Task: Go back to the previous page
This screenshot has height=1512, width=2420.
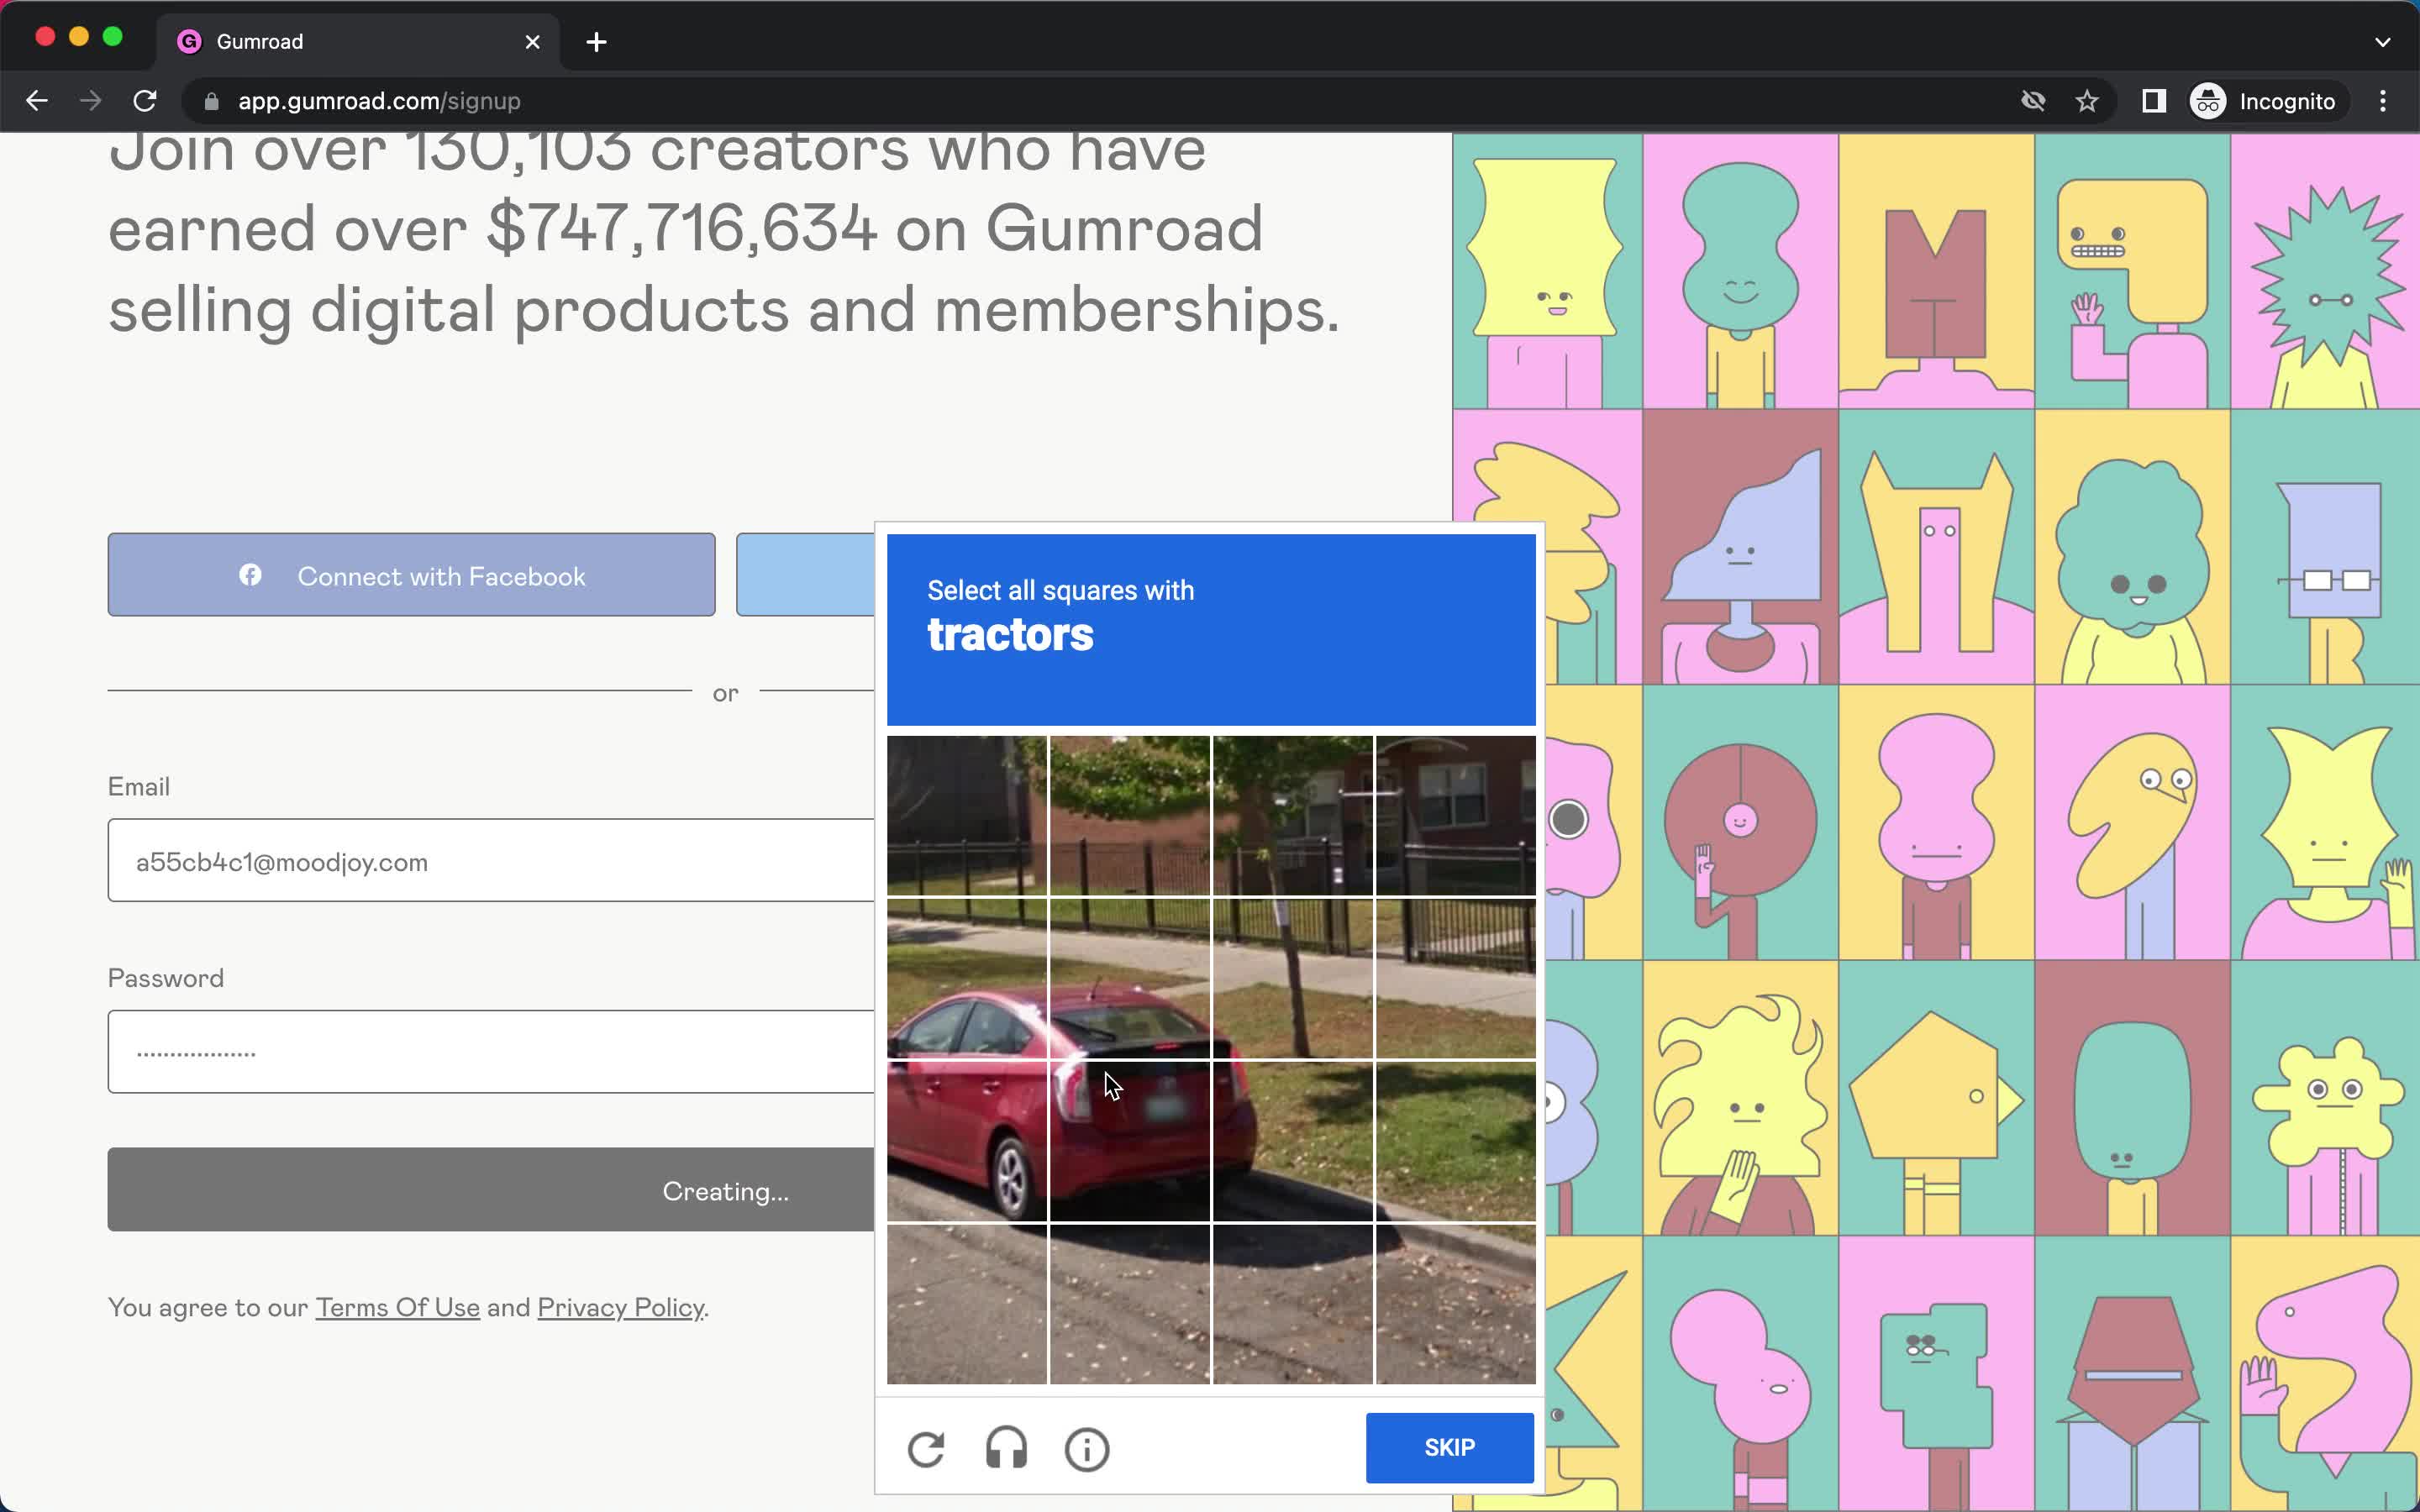Action: (x=37, y=101)
